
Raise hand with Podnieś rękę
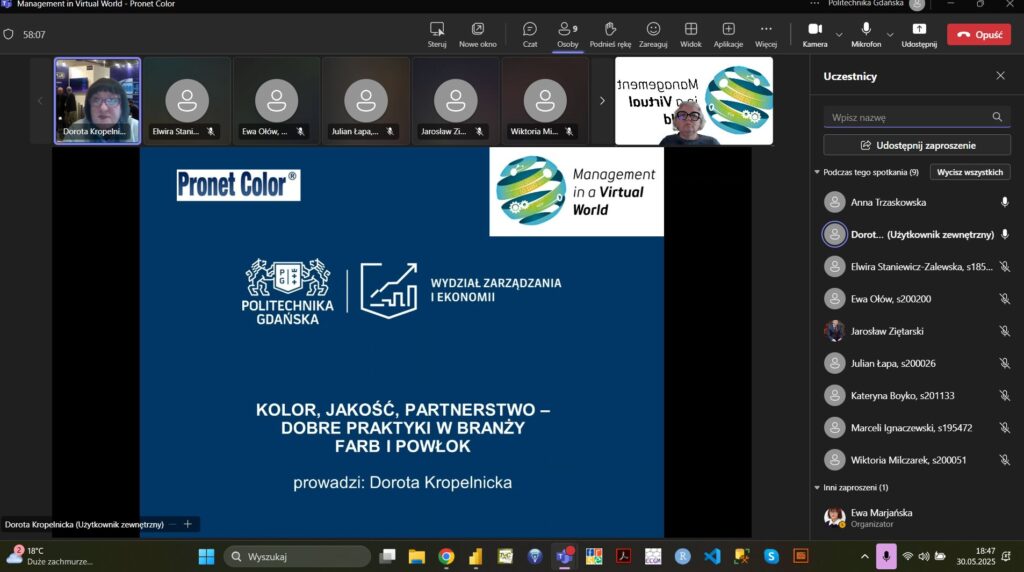click(x=610, y=35)
